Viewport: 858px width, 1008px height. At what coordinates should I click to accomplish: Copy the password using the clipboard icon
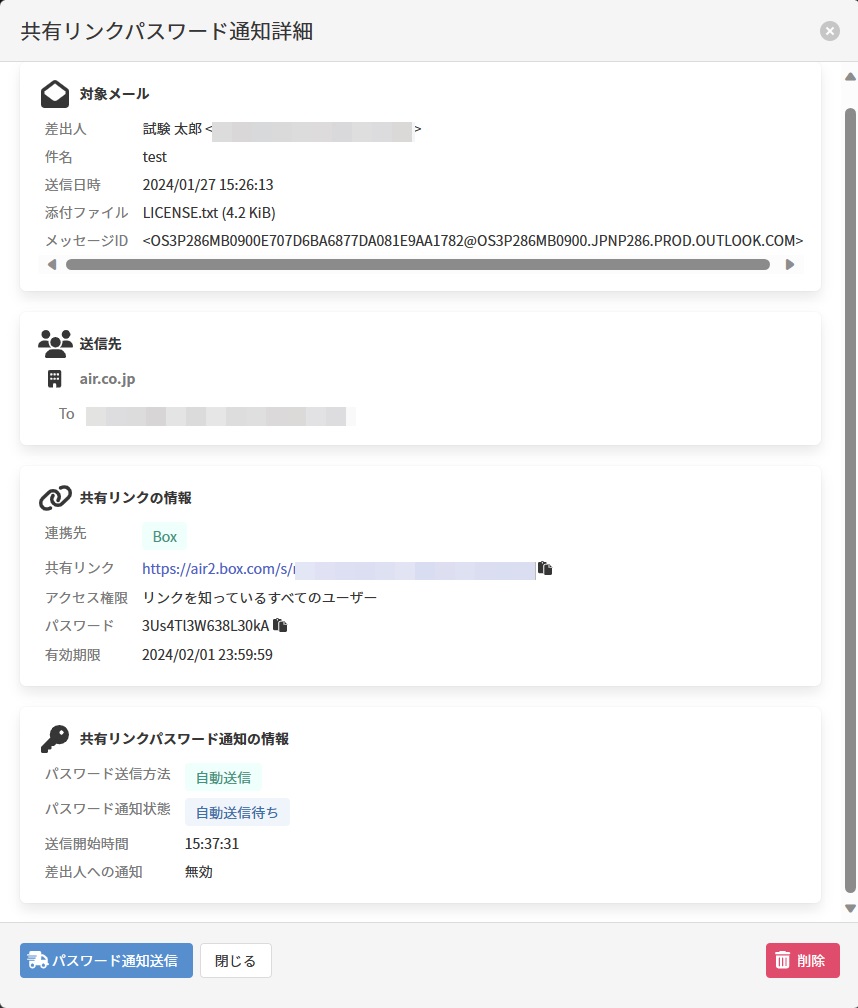point(280,625)
